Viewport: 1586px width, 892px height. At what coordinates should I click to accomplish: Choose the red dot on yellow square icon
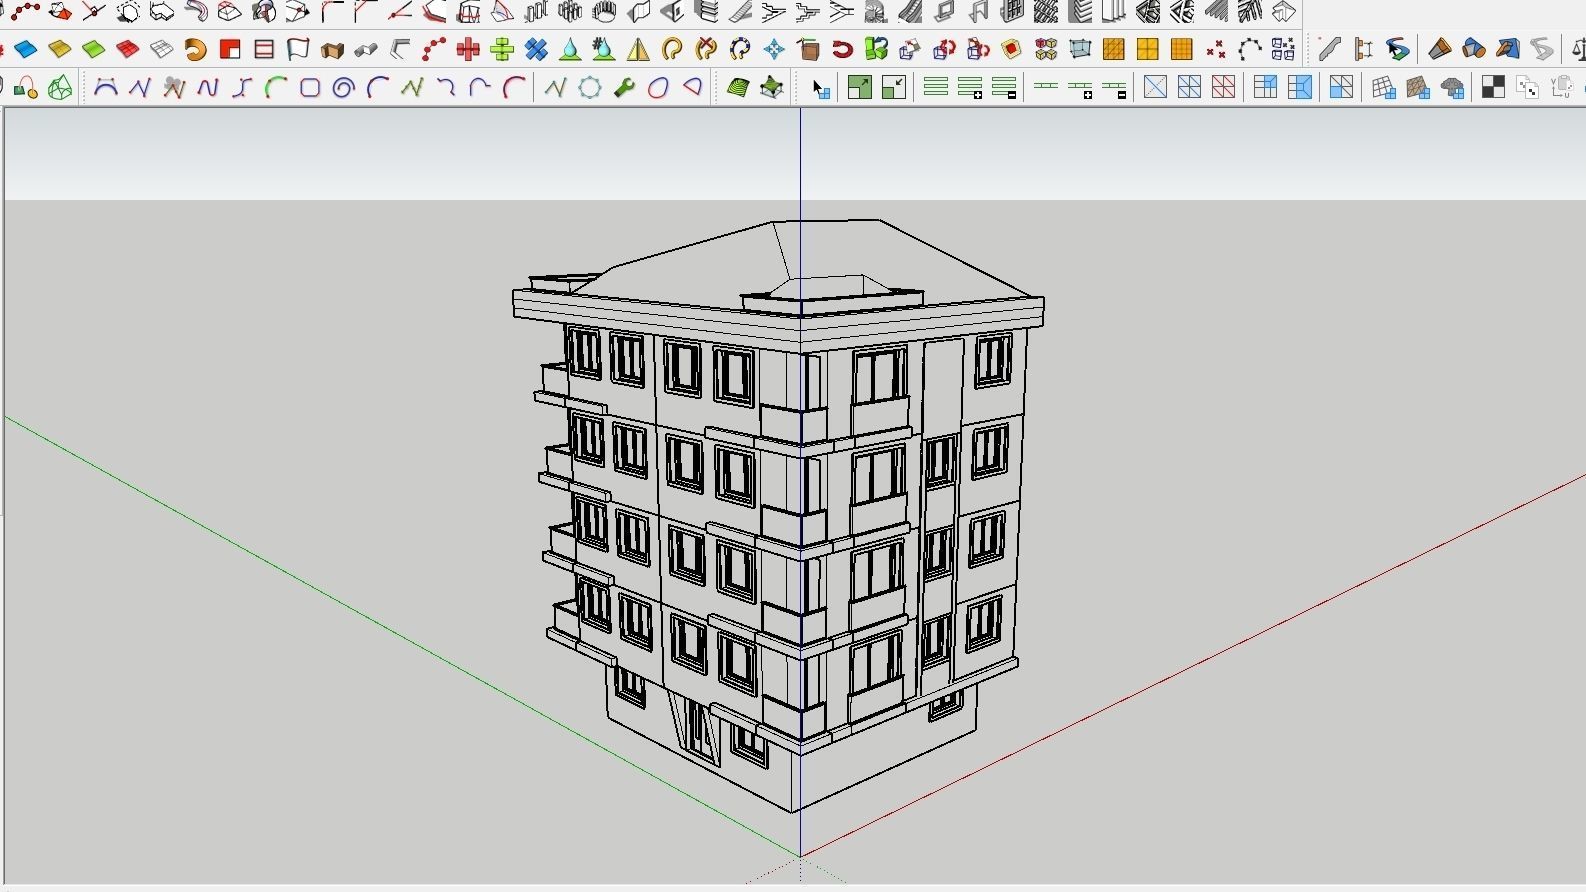1011,49
